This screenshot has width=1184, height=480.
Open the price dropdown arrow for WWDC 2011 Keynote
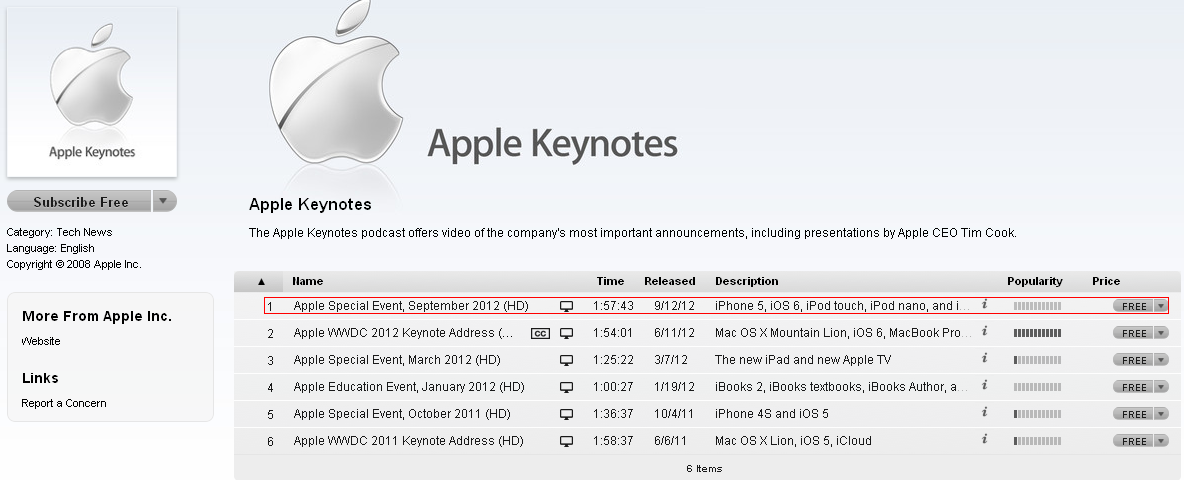click(x=1160, y=441)
